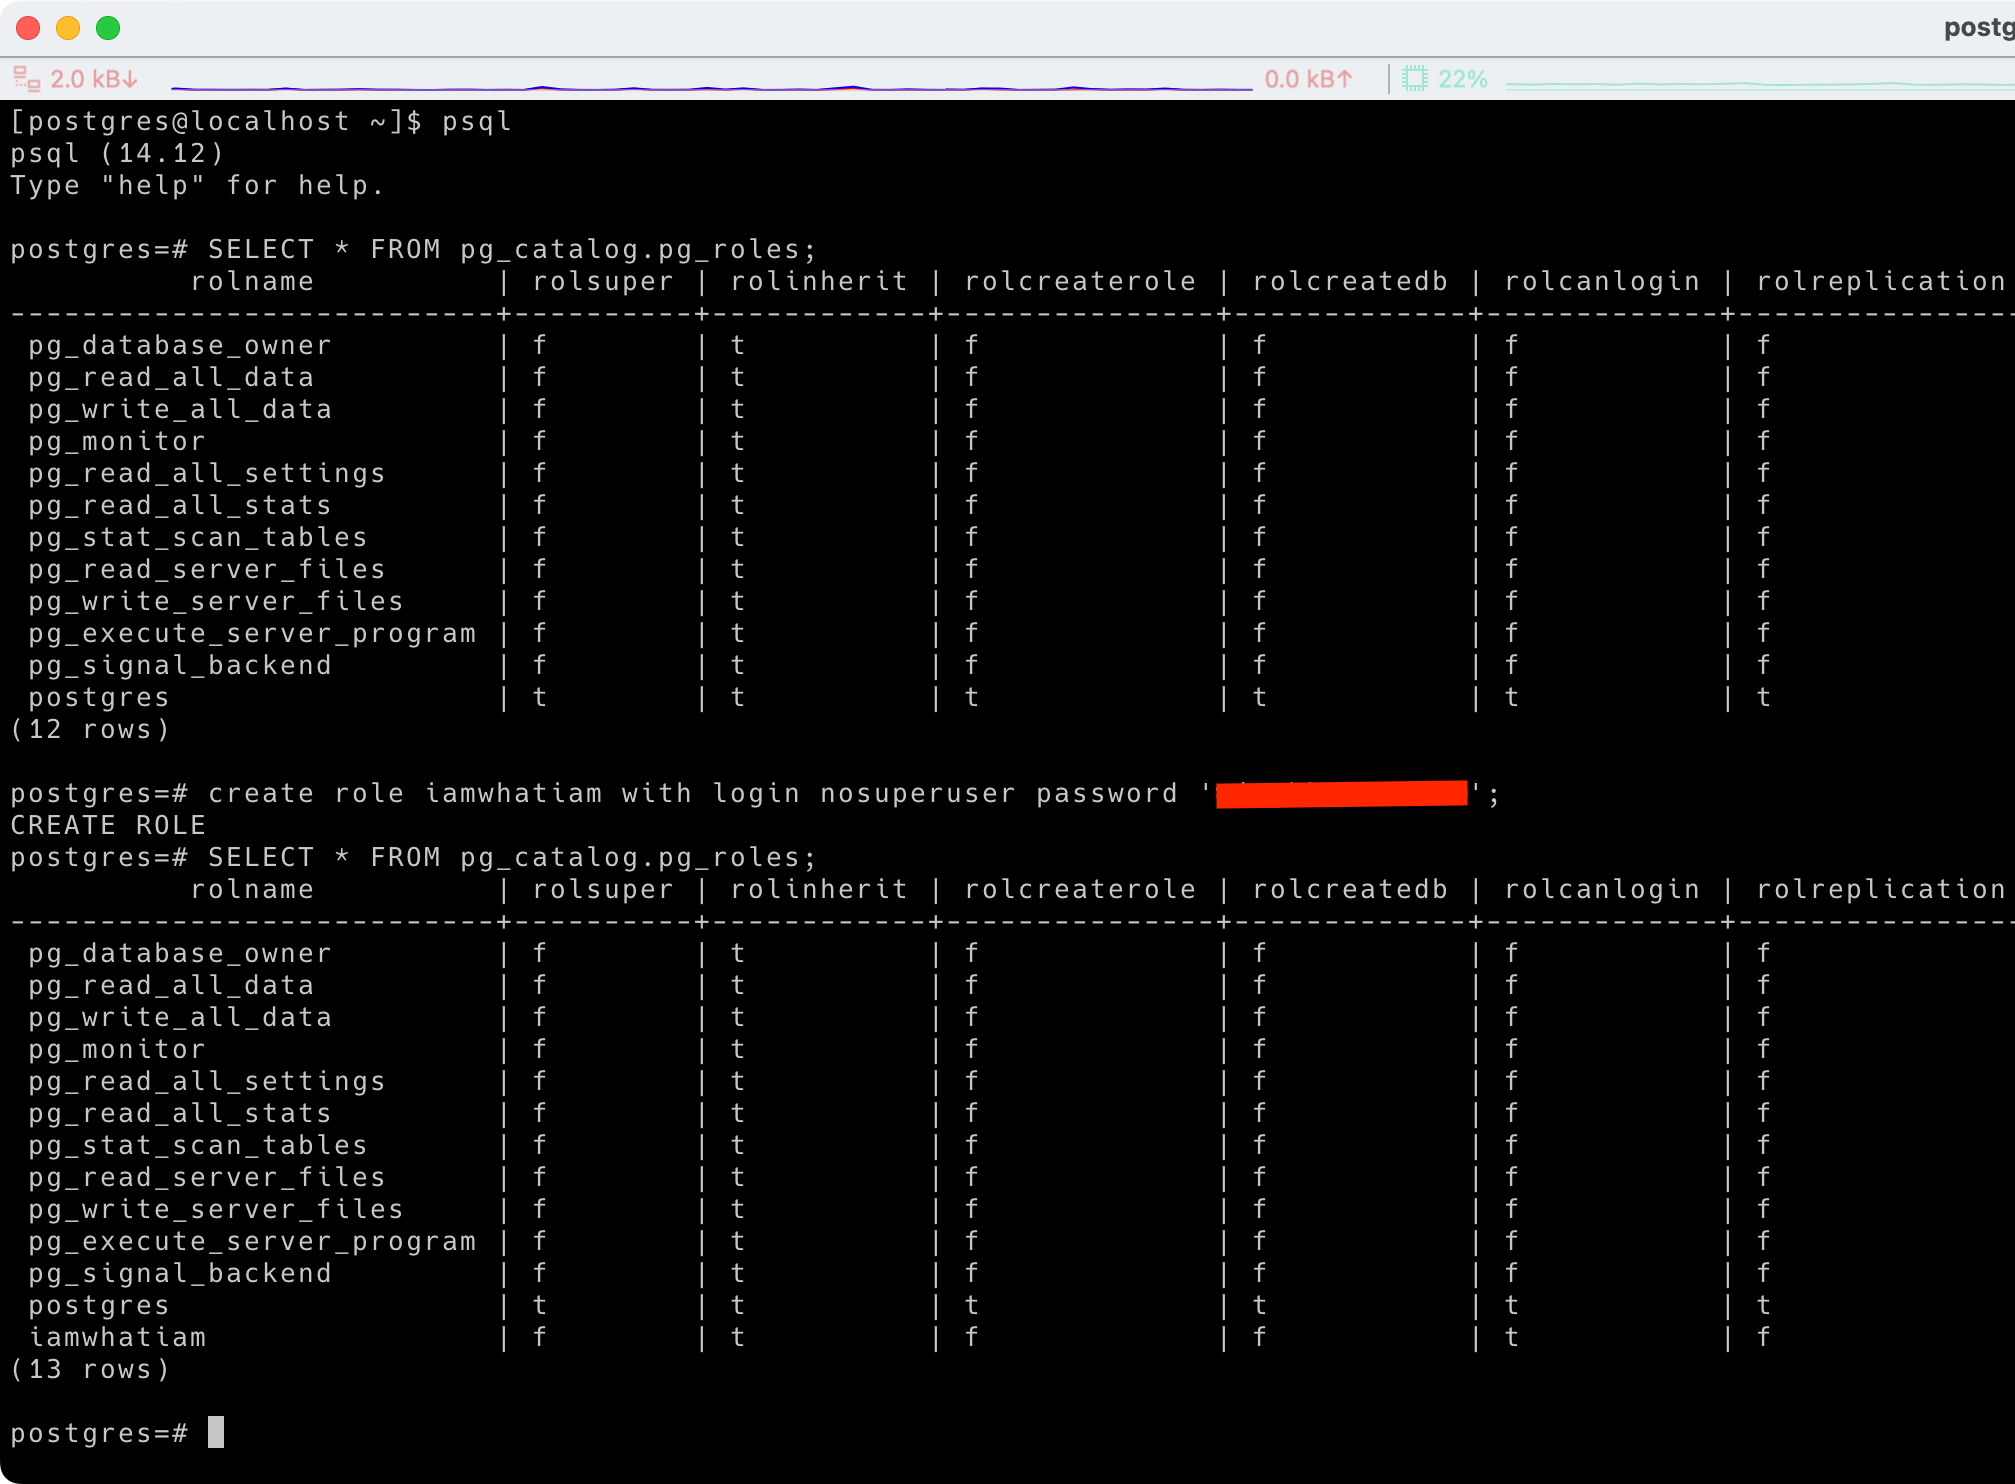
Task: Minimize the terminal with yellow button
Action: (x=68, y=28)
